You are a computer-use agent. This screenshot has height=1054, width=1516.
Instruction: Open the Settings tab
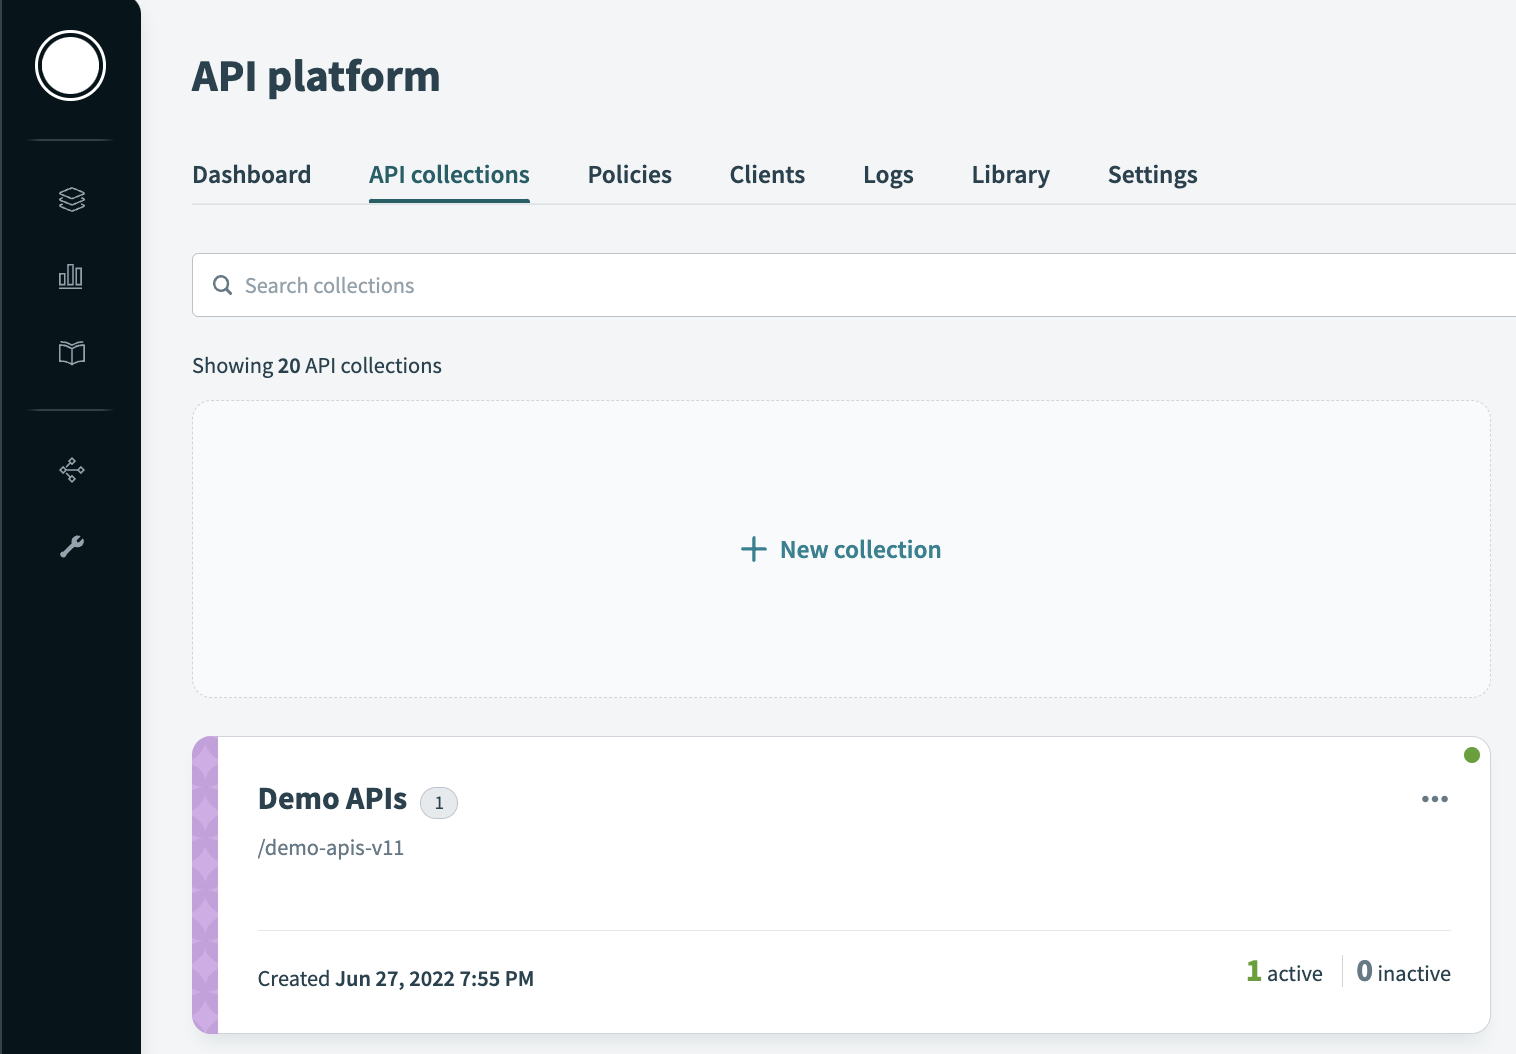tap(1152, 174)
